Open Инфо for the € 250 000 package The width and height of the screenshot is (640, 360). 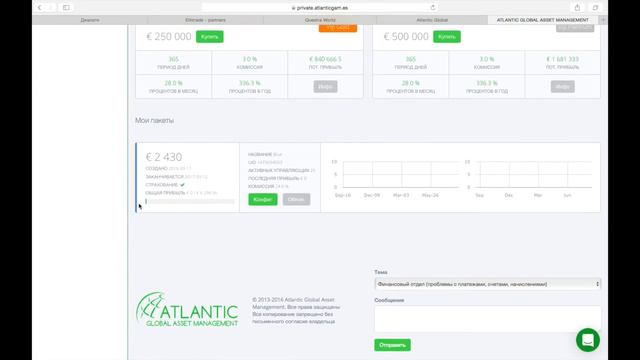coord(325,87)
